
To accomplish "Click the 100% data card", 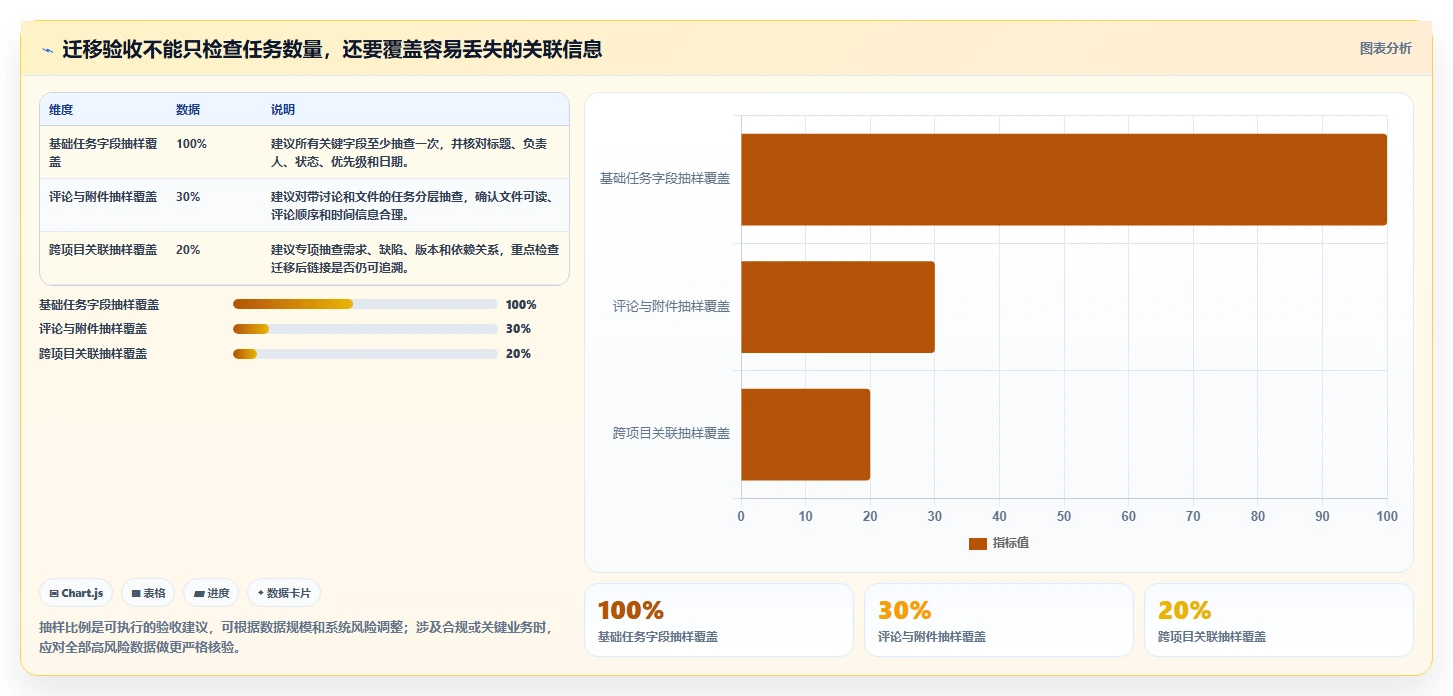I will [x=718, y=620].
